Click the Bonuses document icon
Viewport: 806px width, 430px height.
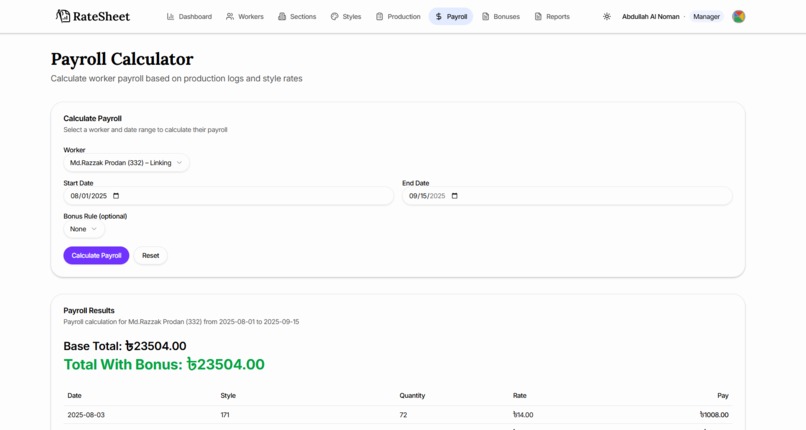[485, 16]
